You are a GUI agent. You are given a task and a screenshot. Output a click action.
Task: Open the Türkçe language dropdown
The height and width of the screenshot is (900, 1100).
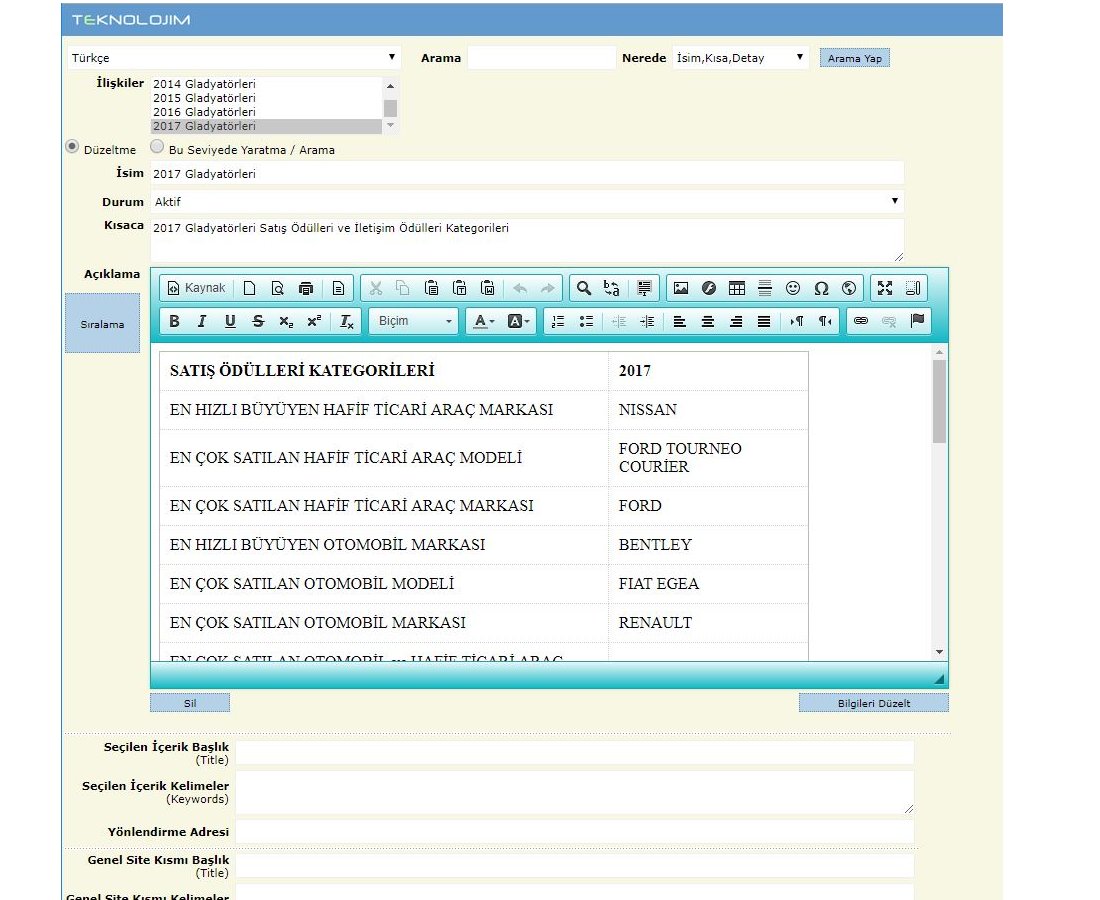234,58
